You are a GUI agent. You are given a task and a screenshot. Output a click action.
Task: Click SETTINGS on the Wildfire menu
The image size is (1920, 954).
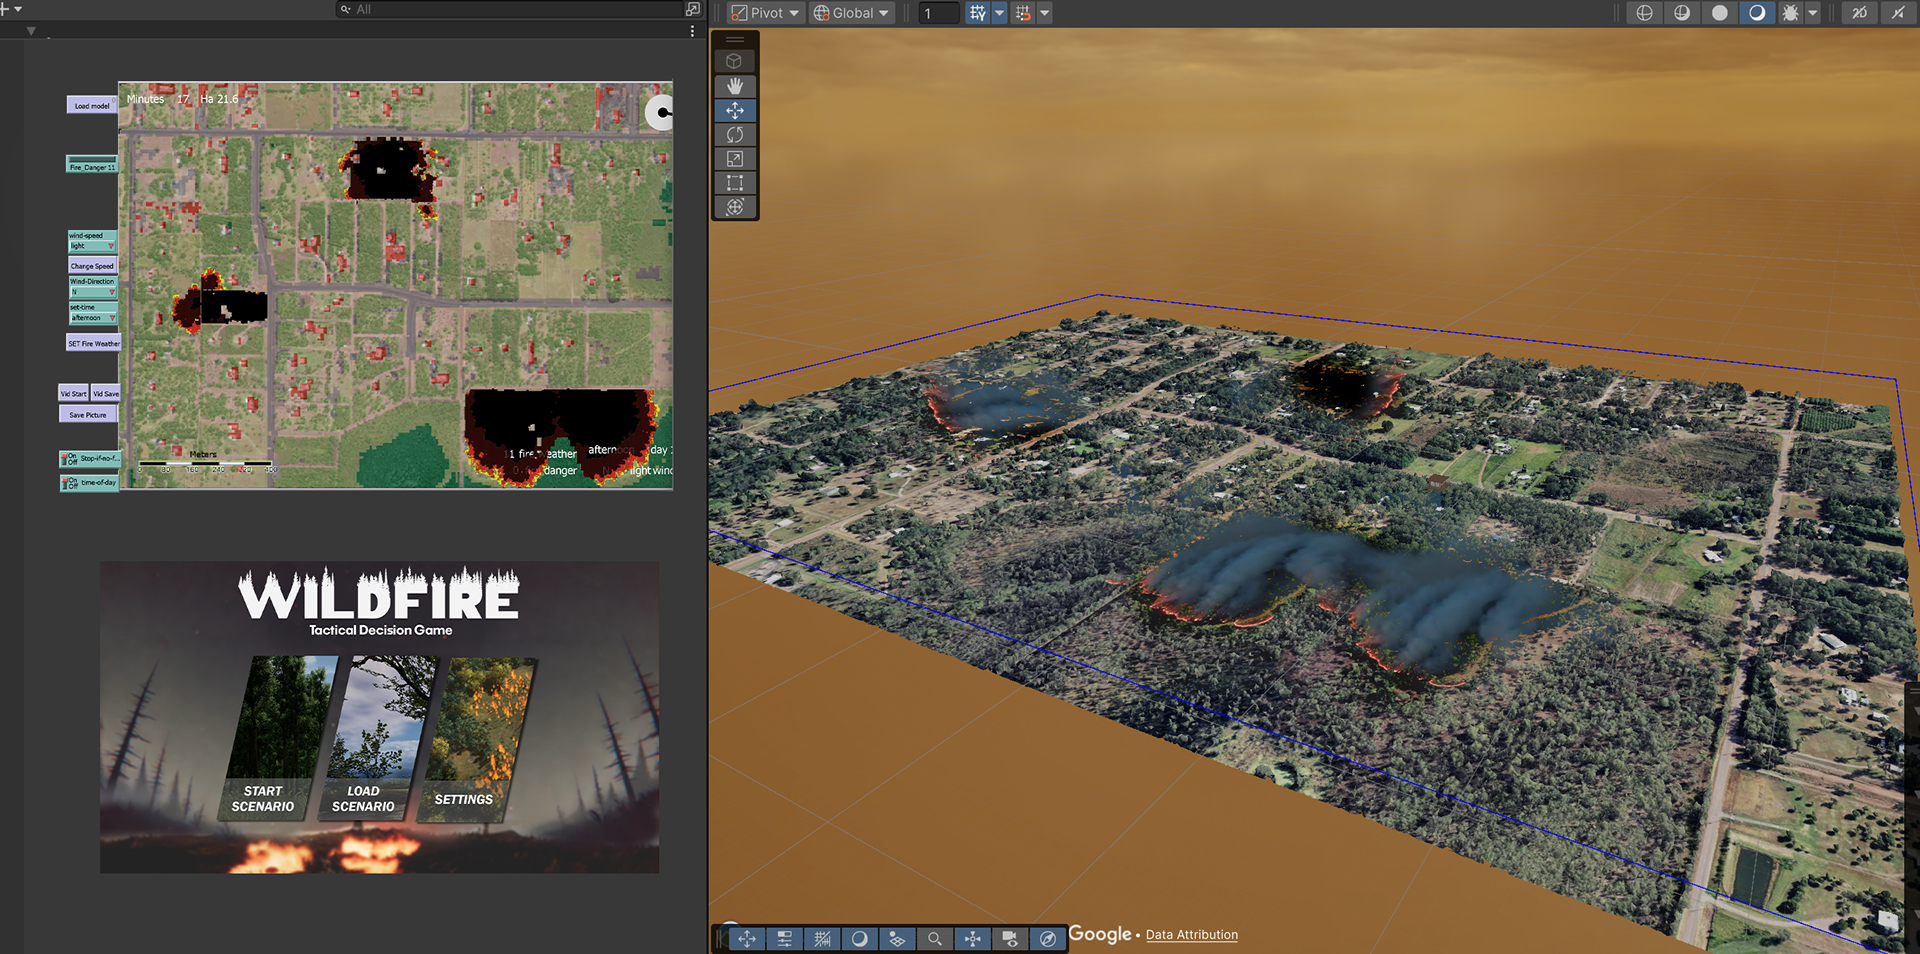(x=464, y=800)
